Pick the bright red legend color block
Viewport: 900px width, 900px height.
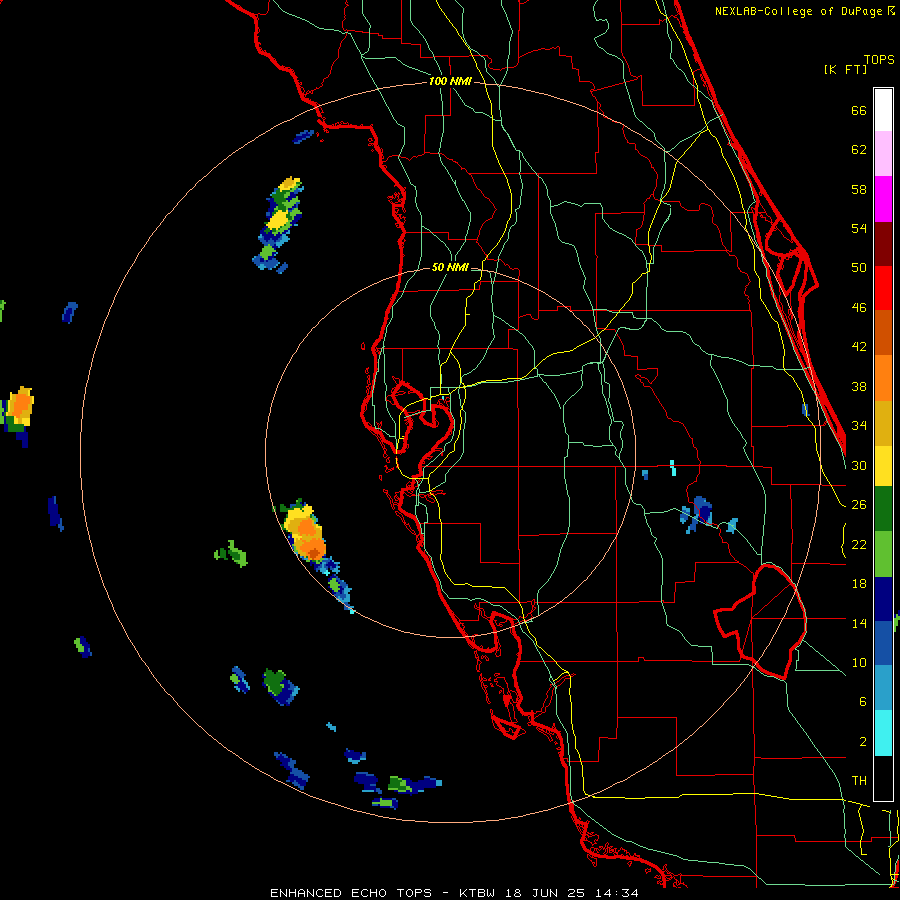(883, 288)
